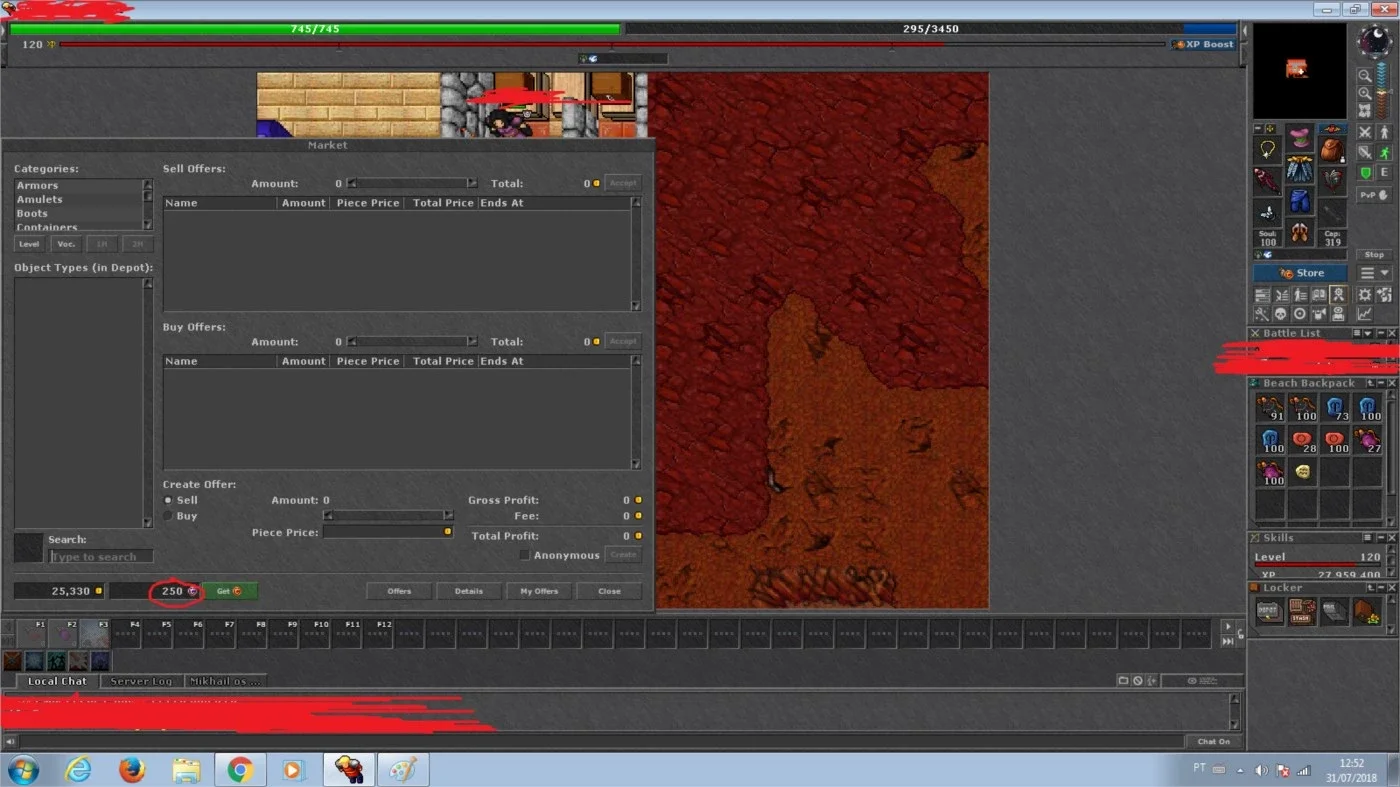
Task: Zoom in the minimap
Action: coord(1365,93)
